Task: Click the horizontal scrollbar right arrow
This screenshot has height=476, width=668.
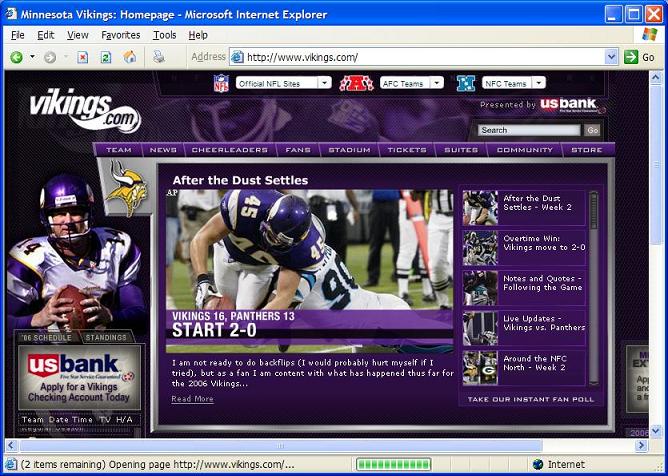Action: 641,446
